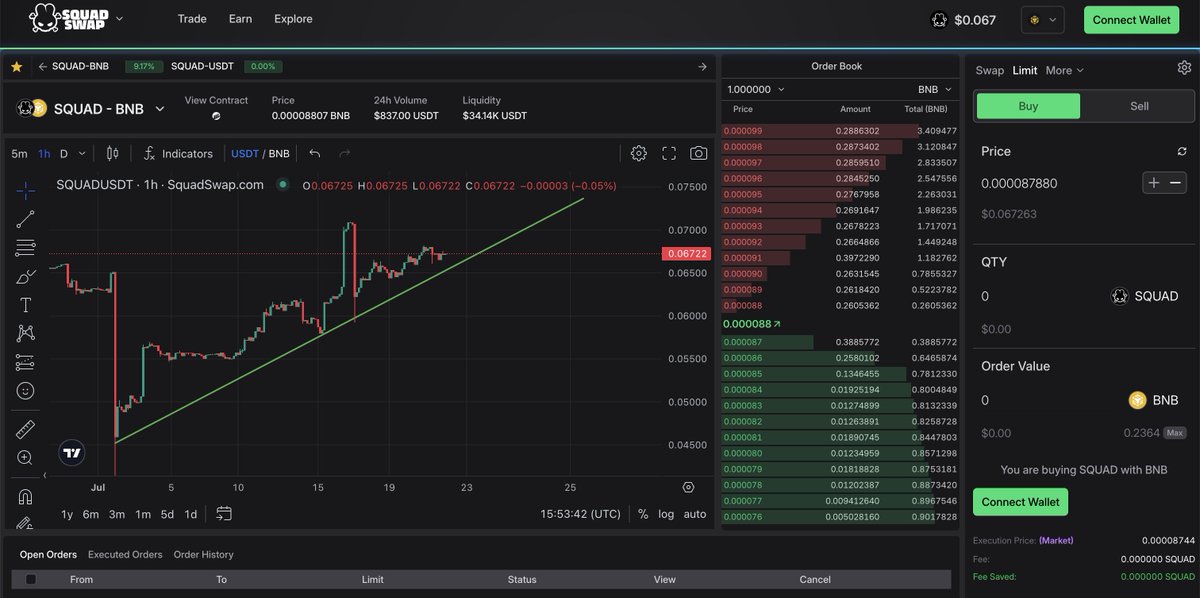Open chart axis settings gear

click(688, 487)
